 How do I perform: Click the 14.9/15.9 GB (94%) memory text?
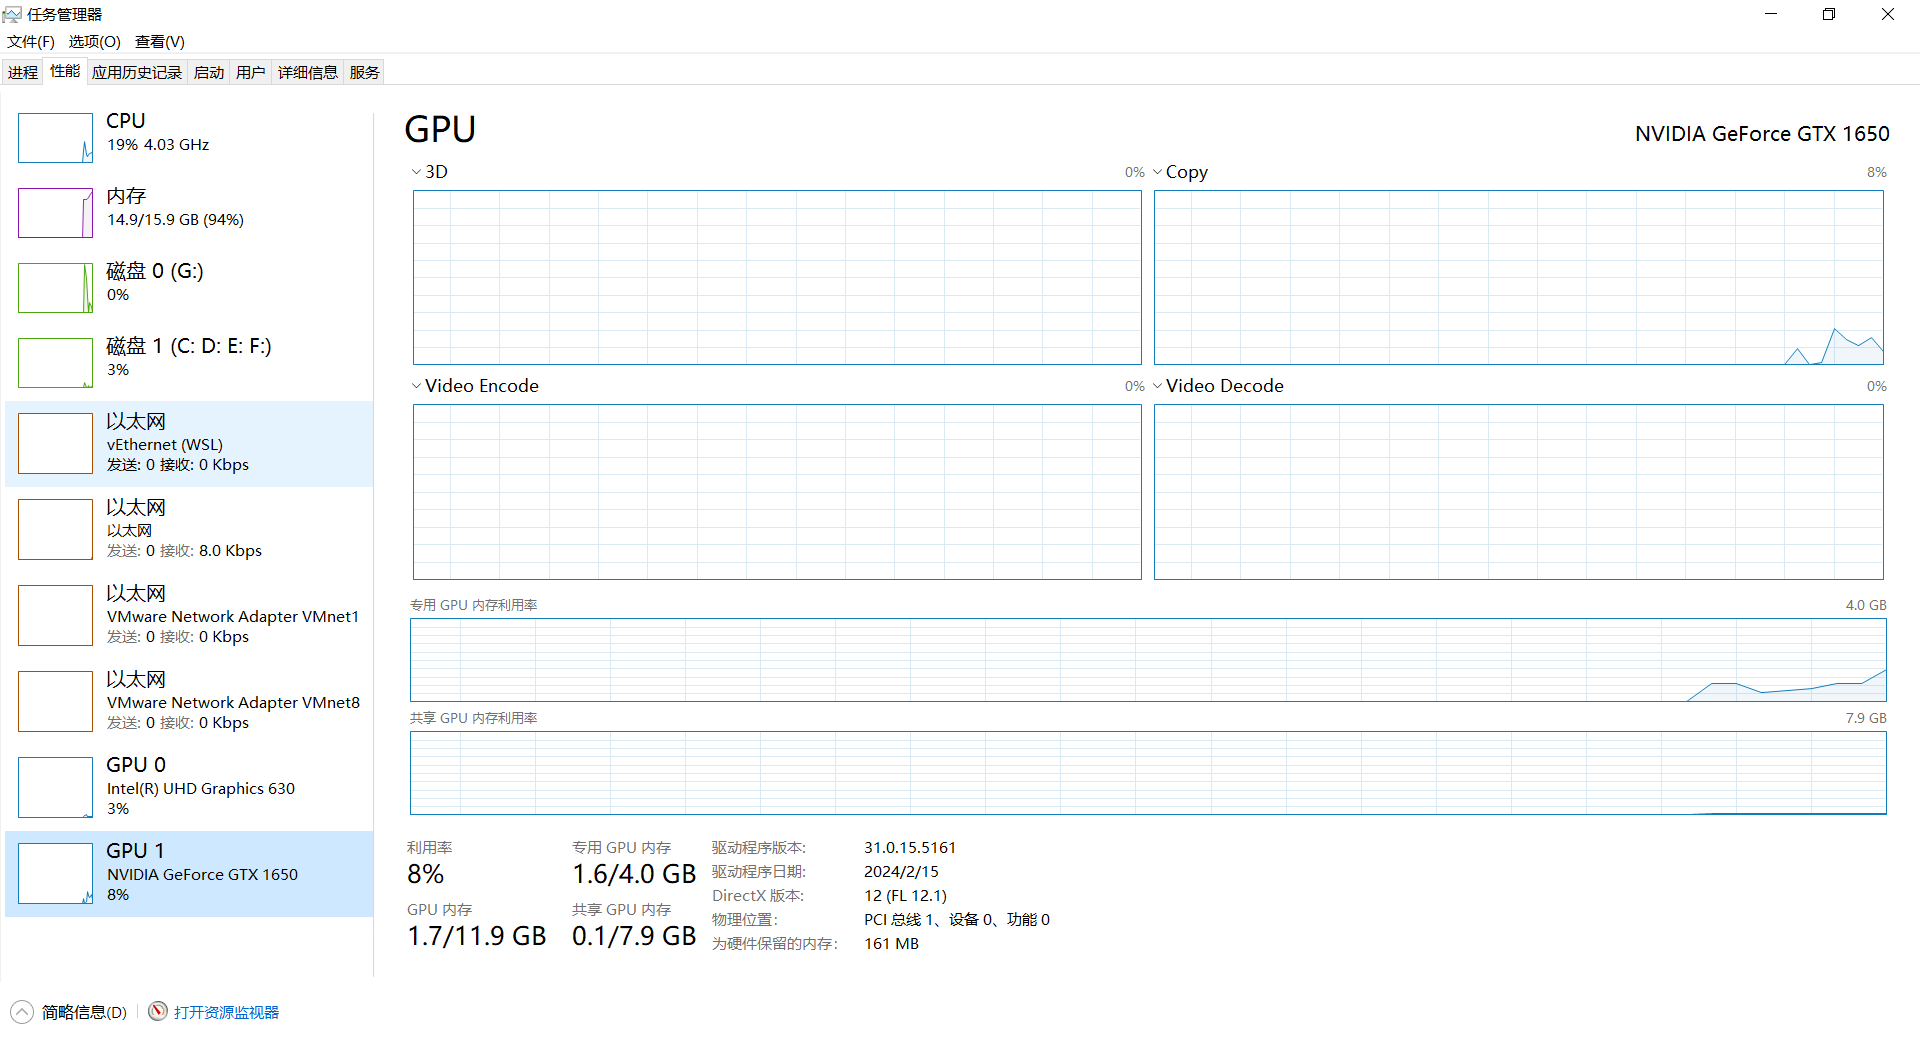click(175, 219)
